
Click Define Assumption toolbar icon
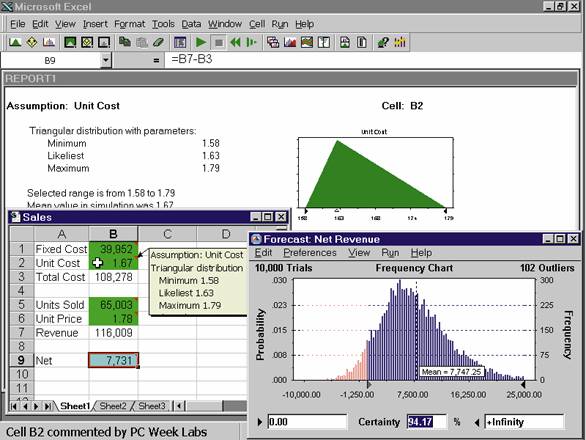(15, 42)
